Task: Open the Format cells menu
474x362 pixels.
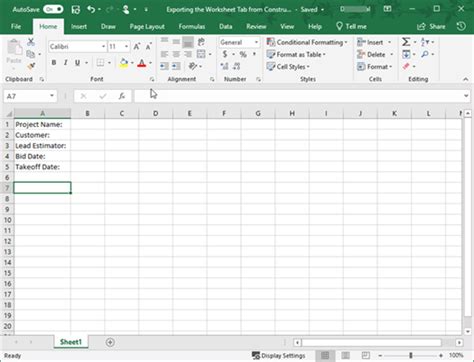Action: [x=374, y=67]
